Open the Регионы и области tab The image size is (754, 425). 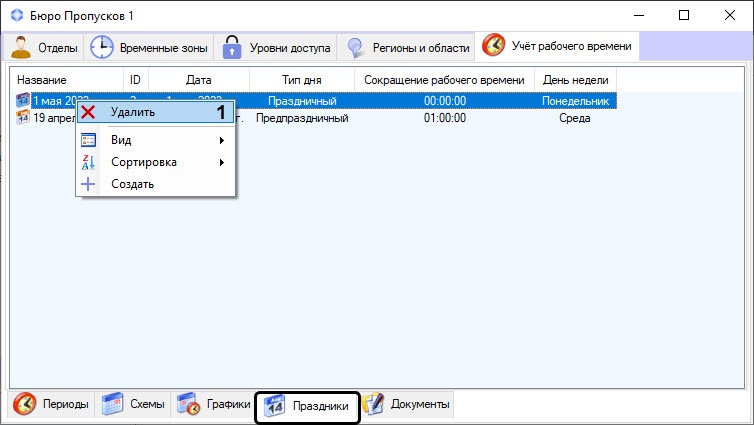[x=406, y=47]
